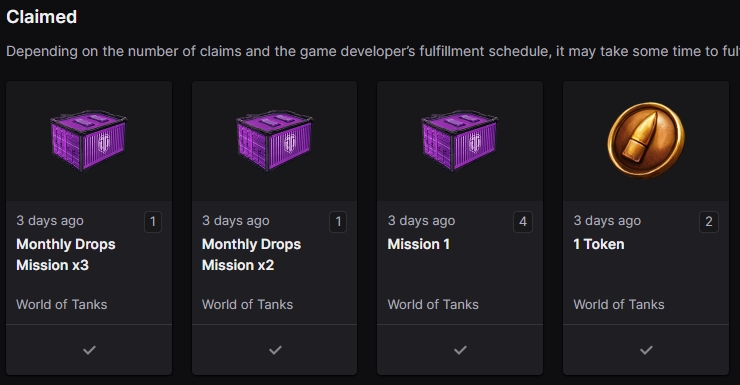Click the count badge 2 on 1 Token
Viewport: 740px width, 385px height.
coord(709,222)
